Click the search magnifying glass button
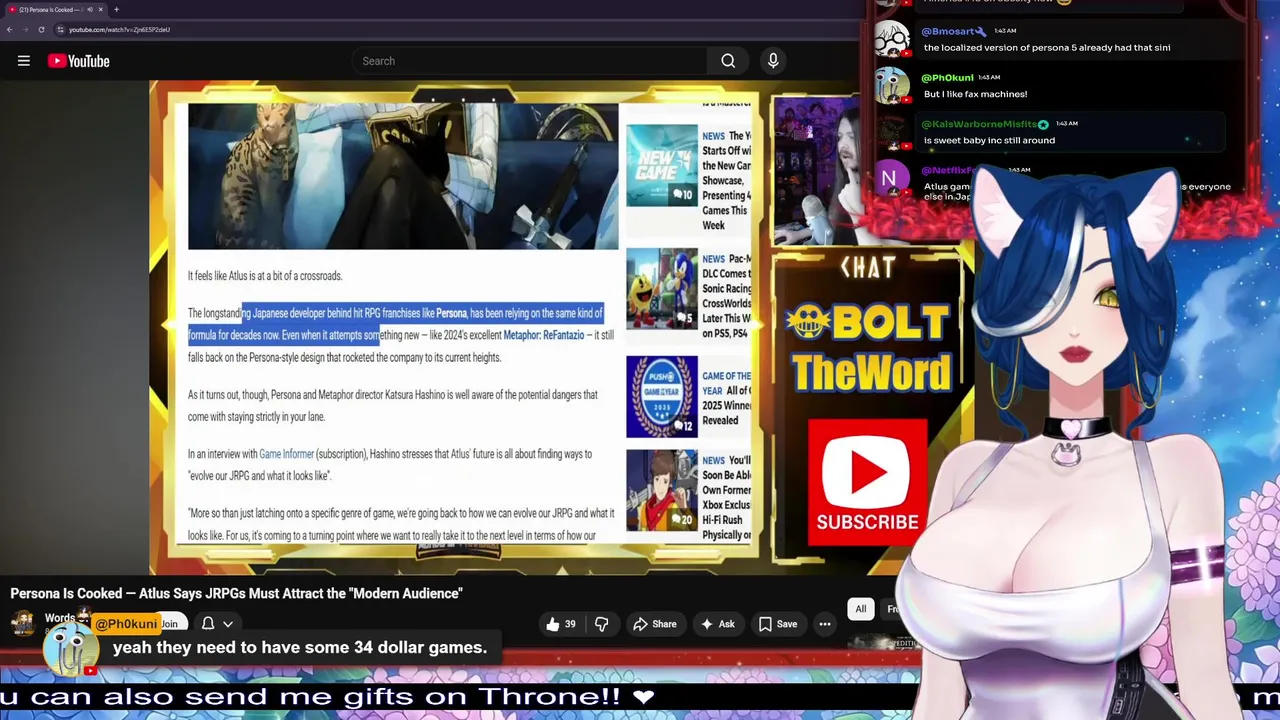 click(x=728, y=61)
